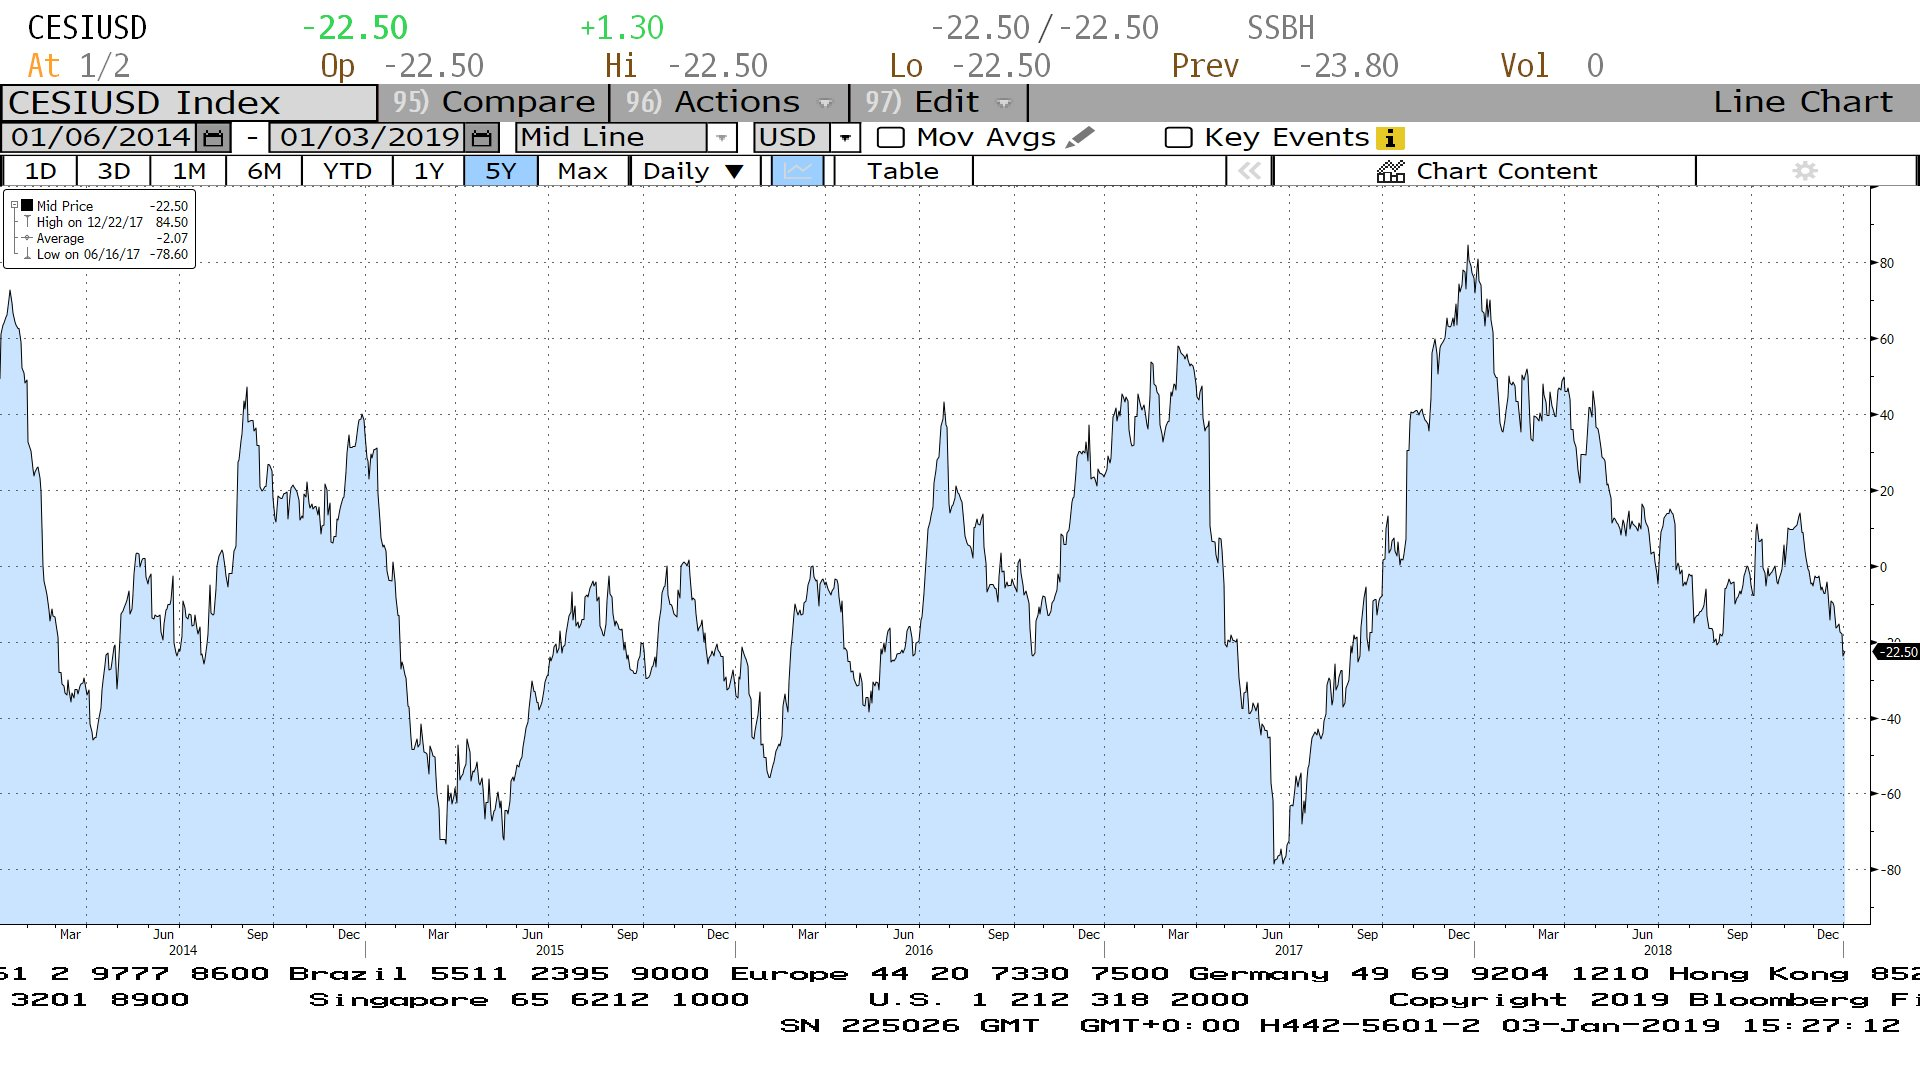Viewport: 1920px width, 1075px height.
Task: Select the Max range tab
Action: [582, 171]
